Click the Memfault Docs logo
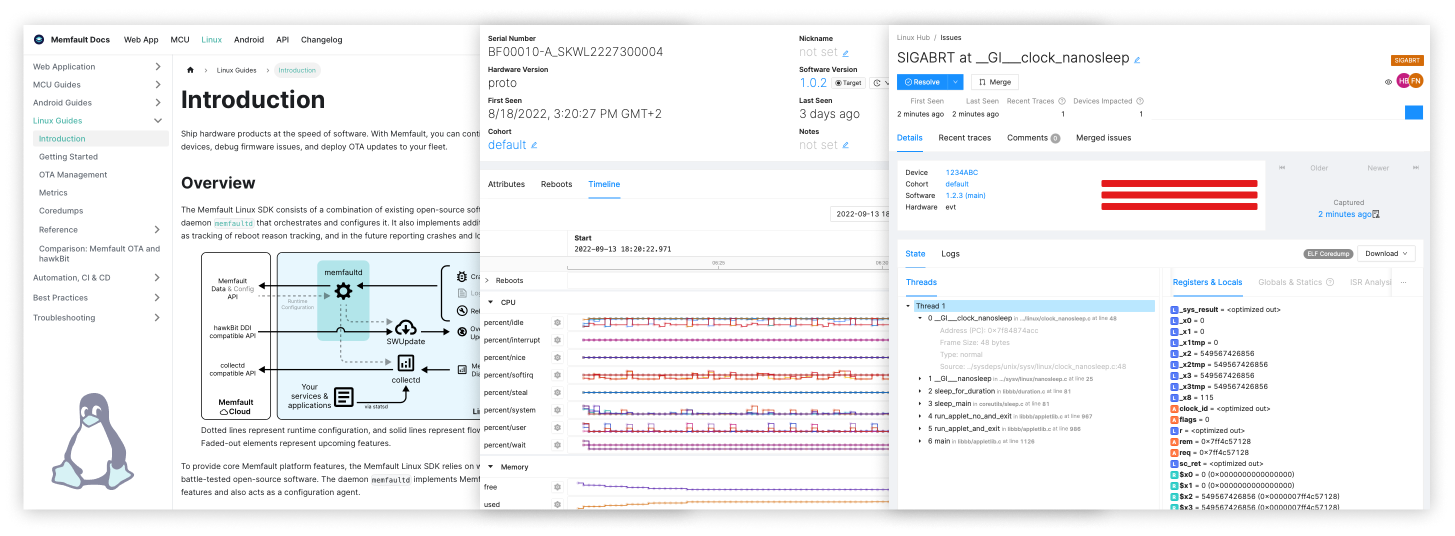 click(x=39, y=40)
